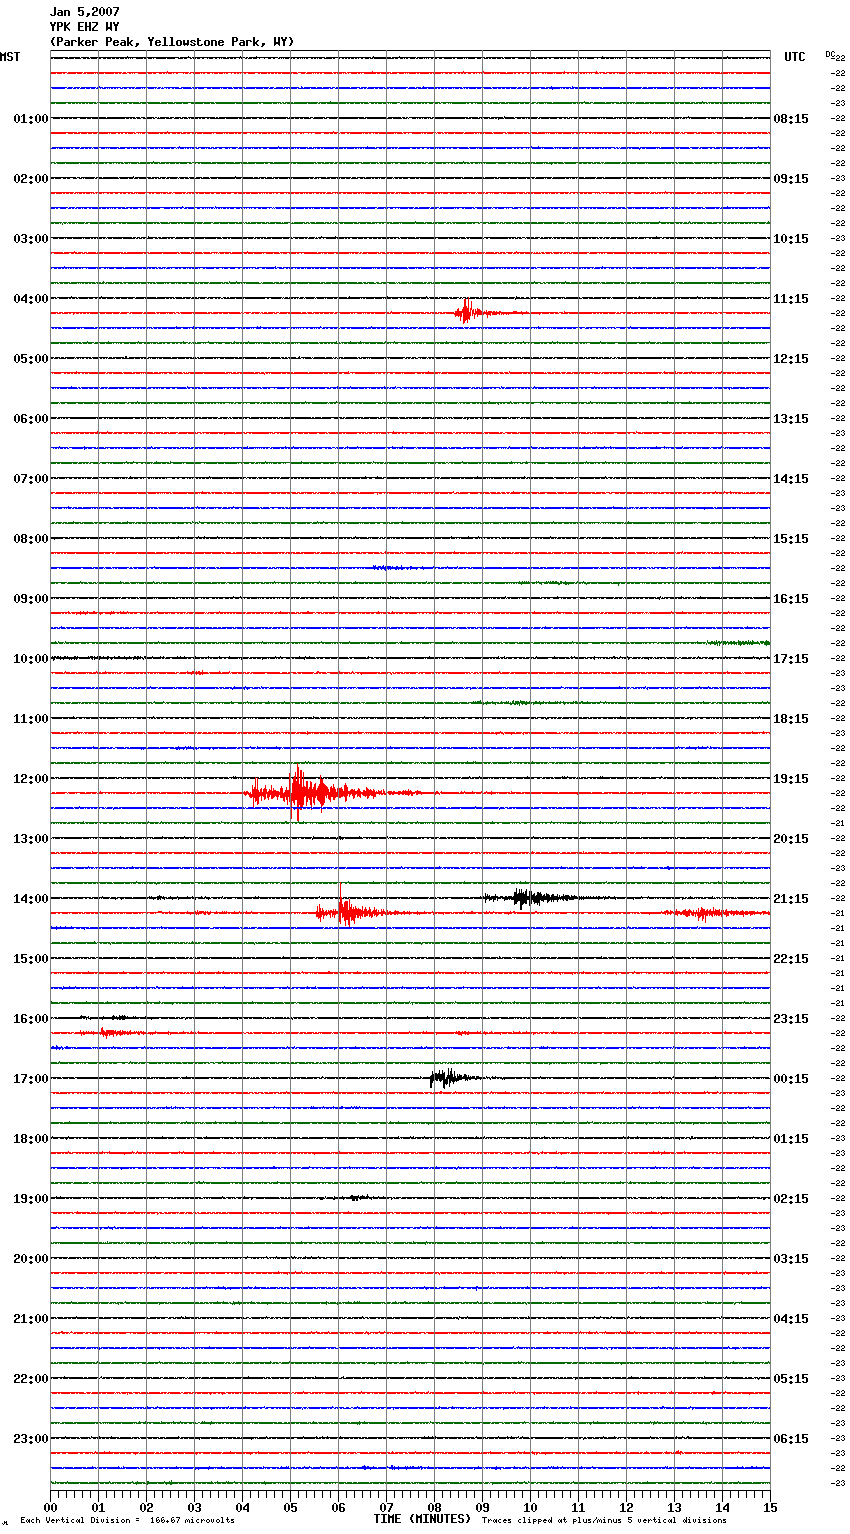This screenshot has width=850, height=1534.
Task: Click the MST label '13:00'
Action: pos(31,839)
